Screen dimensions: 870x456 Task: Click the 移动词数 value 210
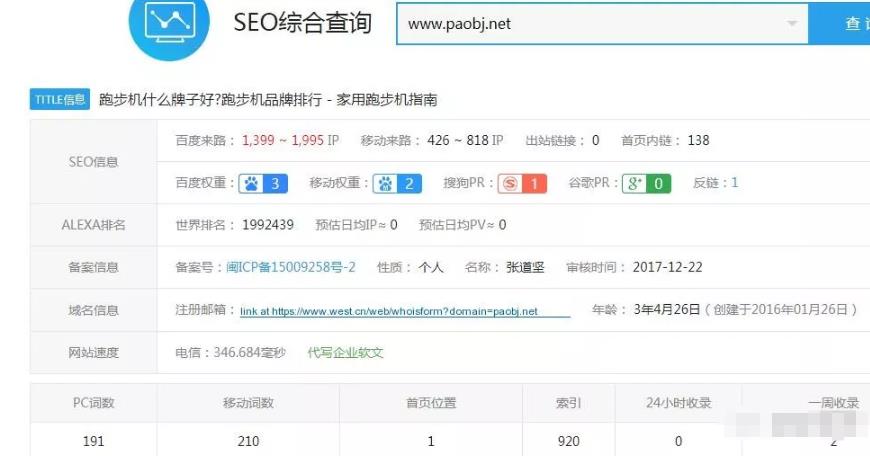248,442
